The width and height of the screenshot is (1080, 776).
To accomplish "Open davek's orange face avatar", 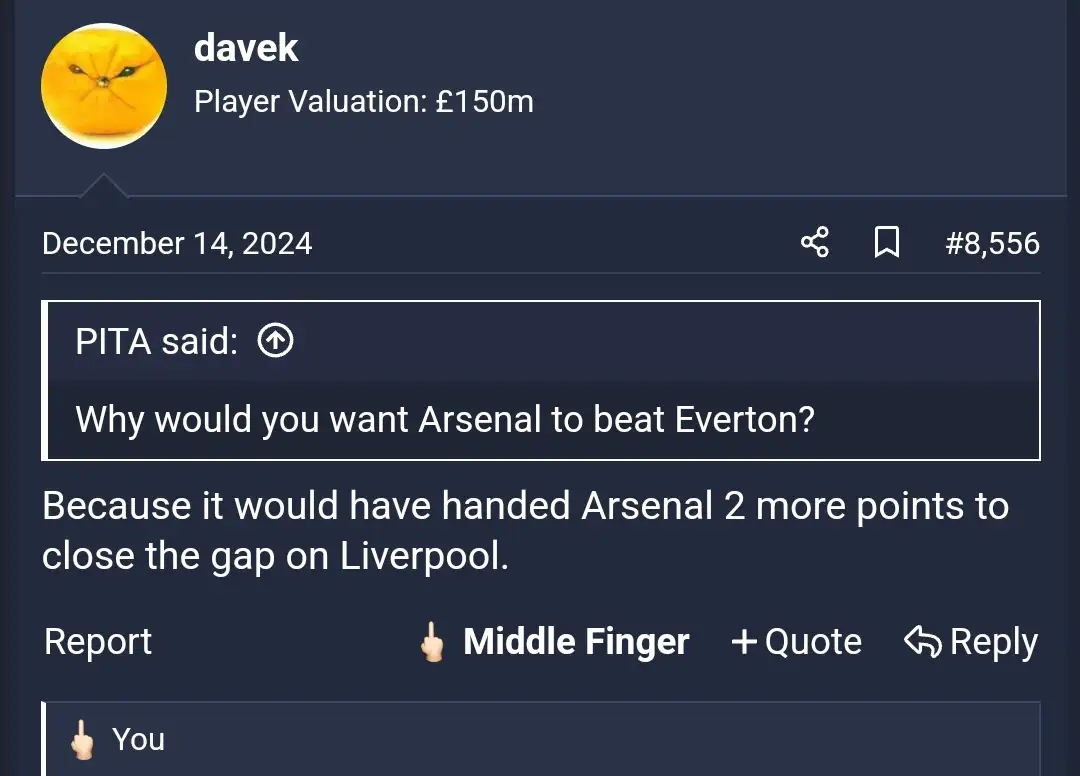I will [104, 86].
